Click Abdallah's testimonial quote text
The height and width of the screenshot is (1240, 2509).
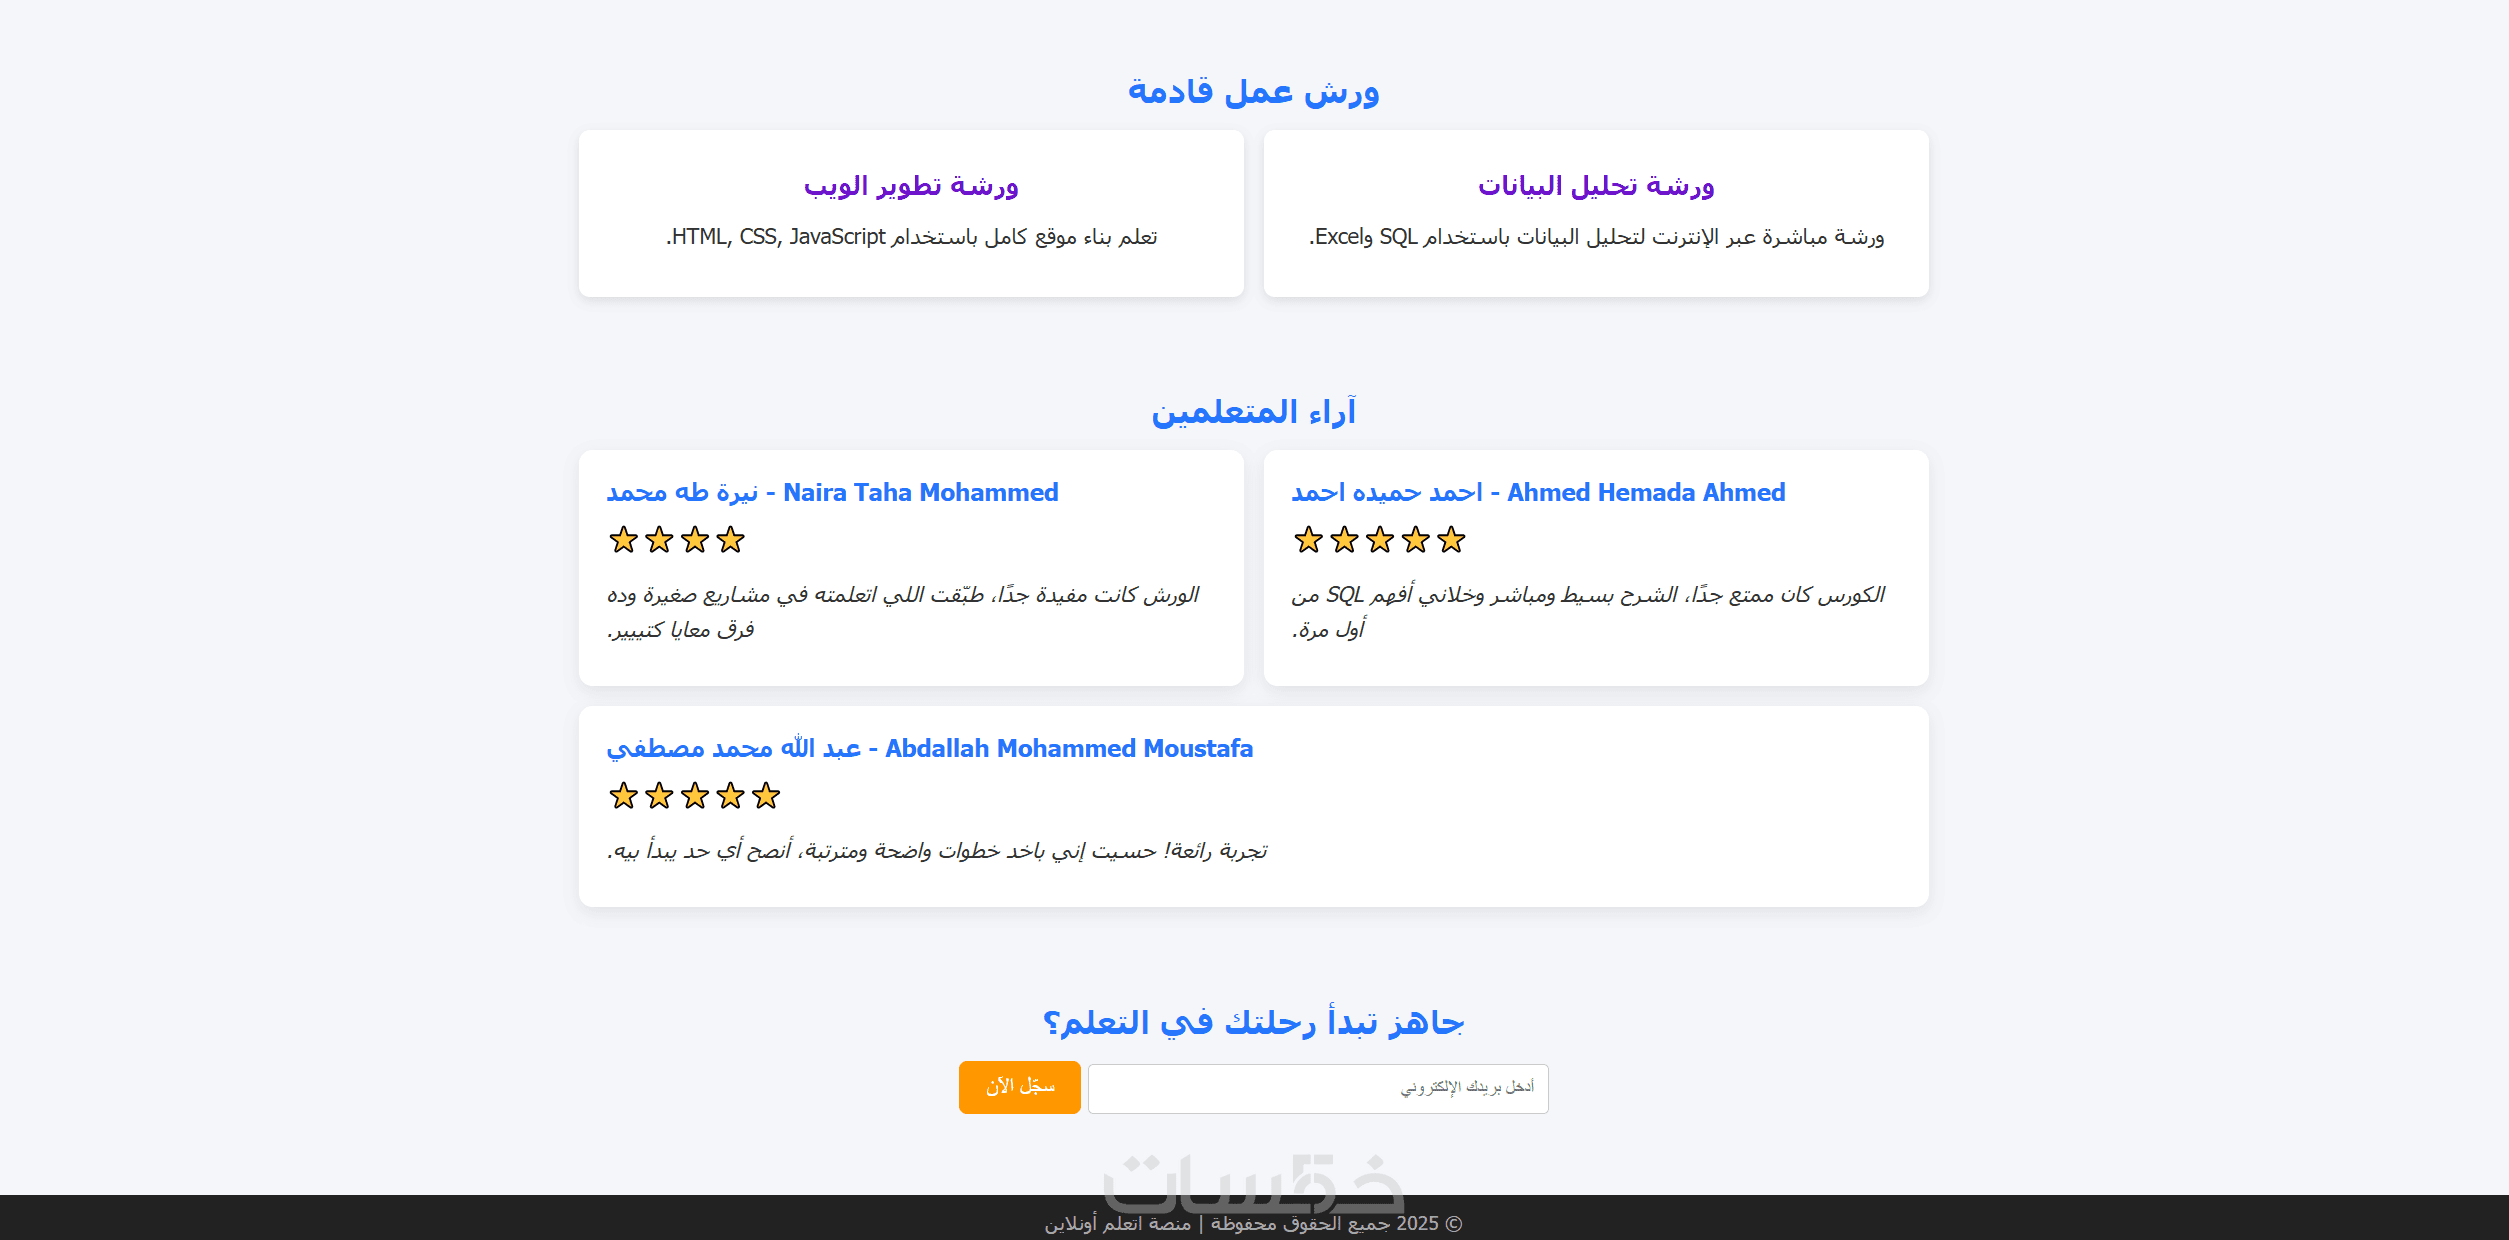click(x=937, y=851)
